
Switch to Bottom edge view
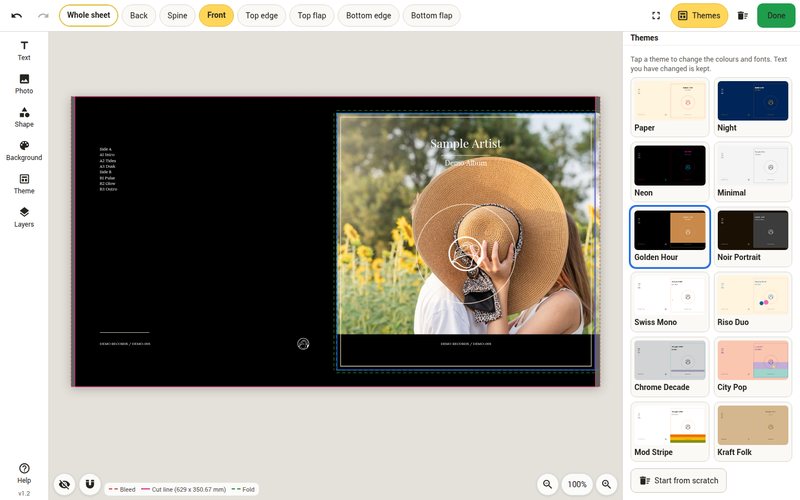tap(368, 15)
